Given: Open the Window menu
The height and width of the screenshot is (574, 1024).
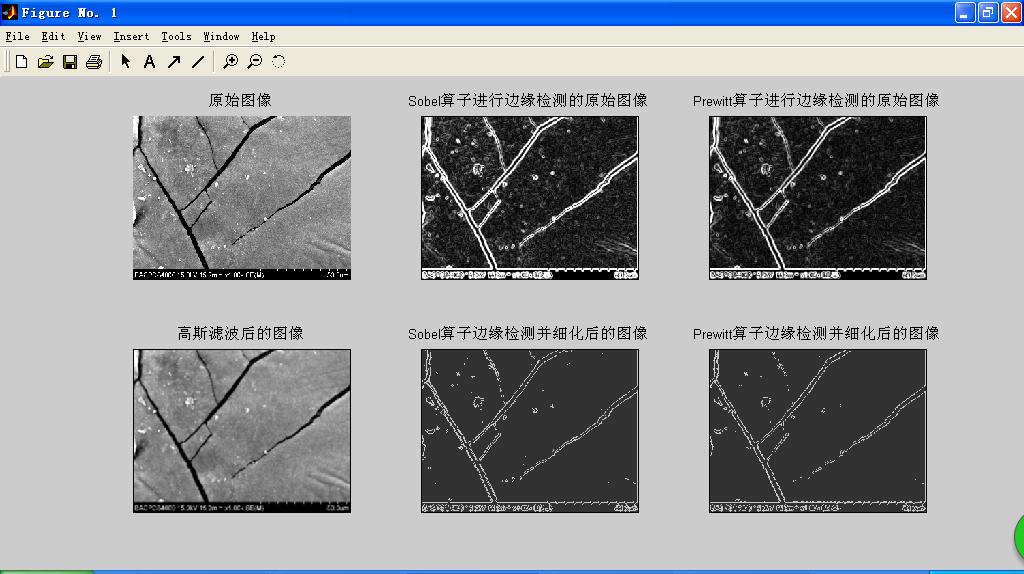Looking at the screenshot, I should click(221, 37).
